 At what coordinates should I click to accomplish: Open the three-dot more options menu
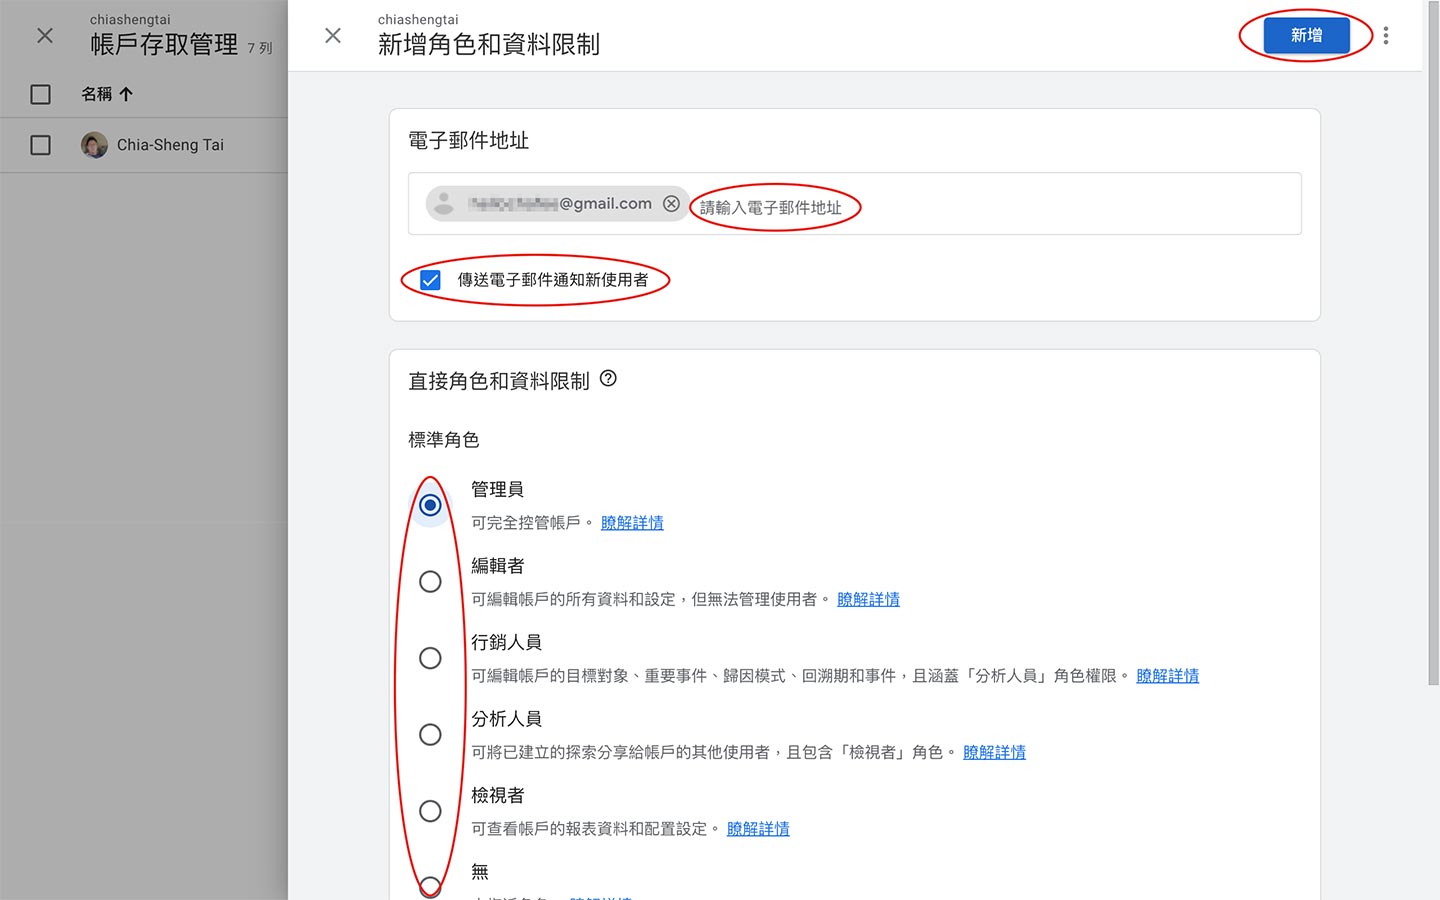pos(1386,35)
